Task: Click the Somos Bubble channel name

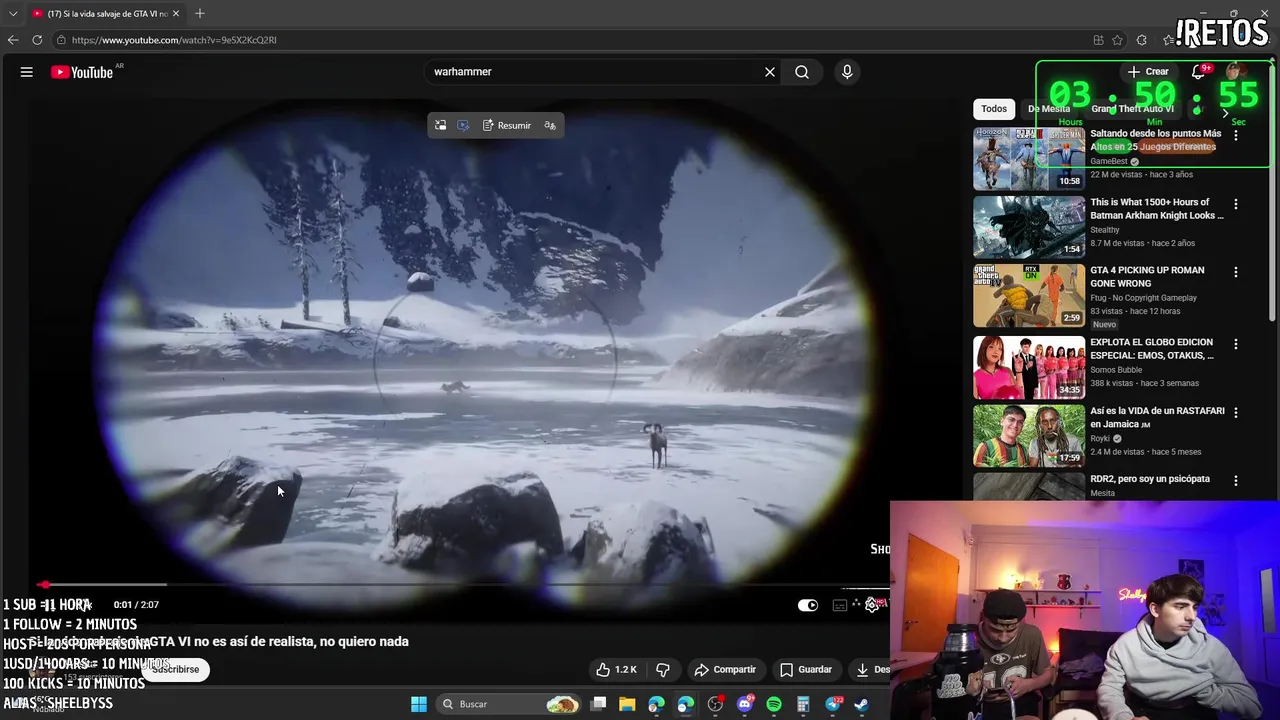Action: pyautogui.click(x=1116, y=370)
